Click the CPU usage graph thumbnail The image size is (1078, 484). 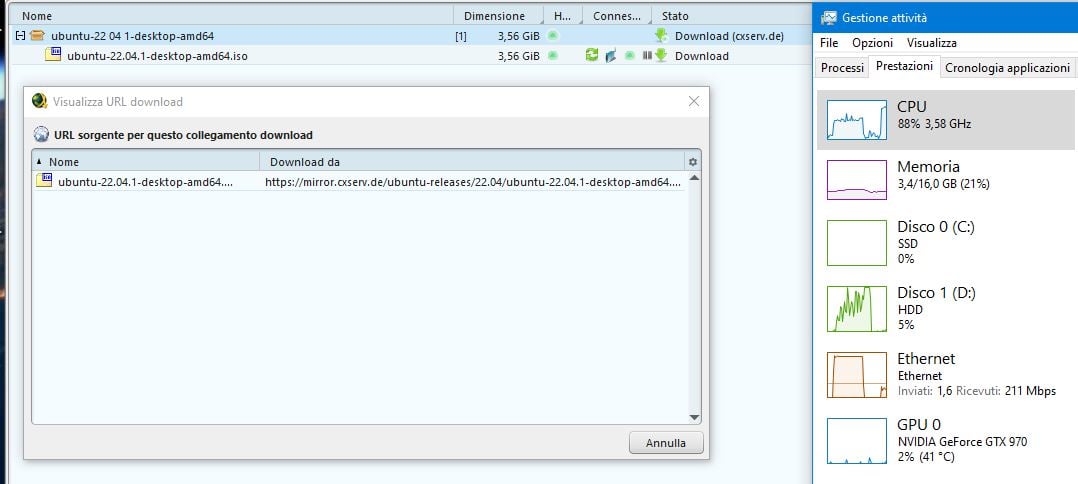click(857, 120)
